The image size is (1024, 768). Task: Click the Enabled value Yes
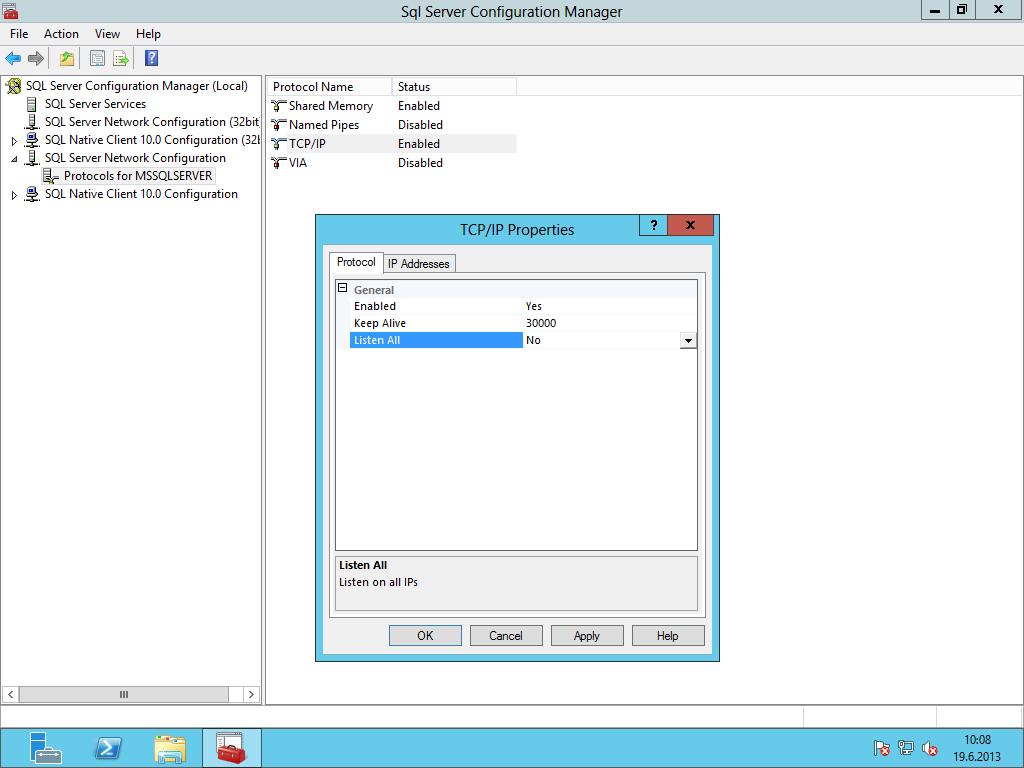point(534,306)
